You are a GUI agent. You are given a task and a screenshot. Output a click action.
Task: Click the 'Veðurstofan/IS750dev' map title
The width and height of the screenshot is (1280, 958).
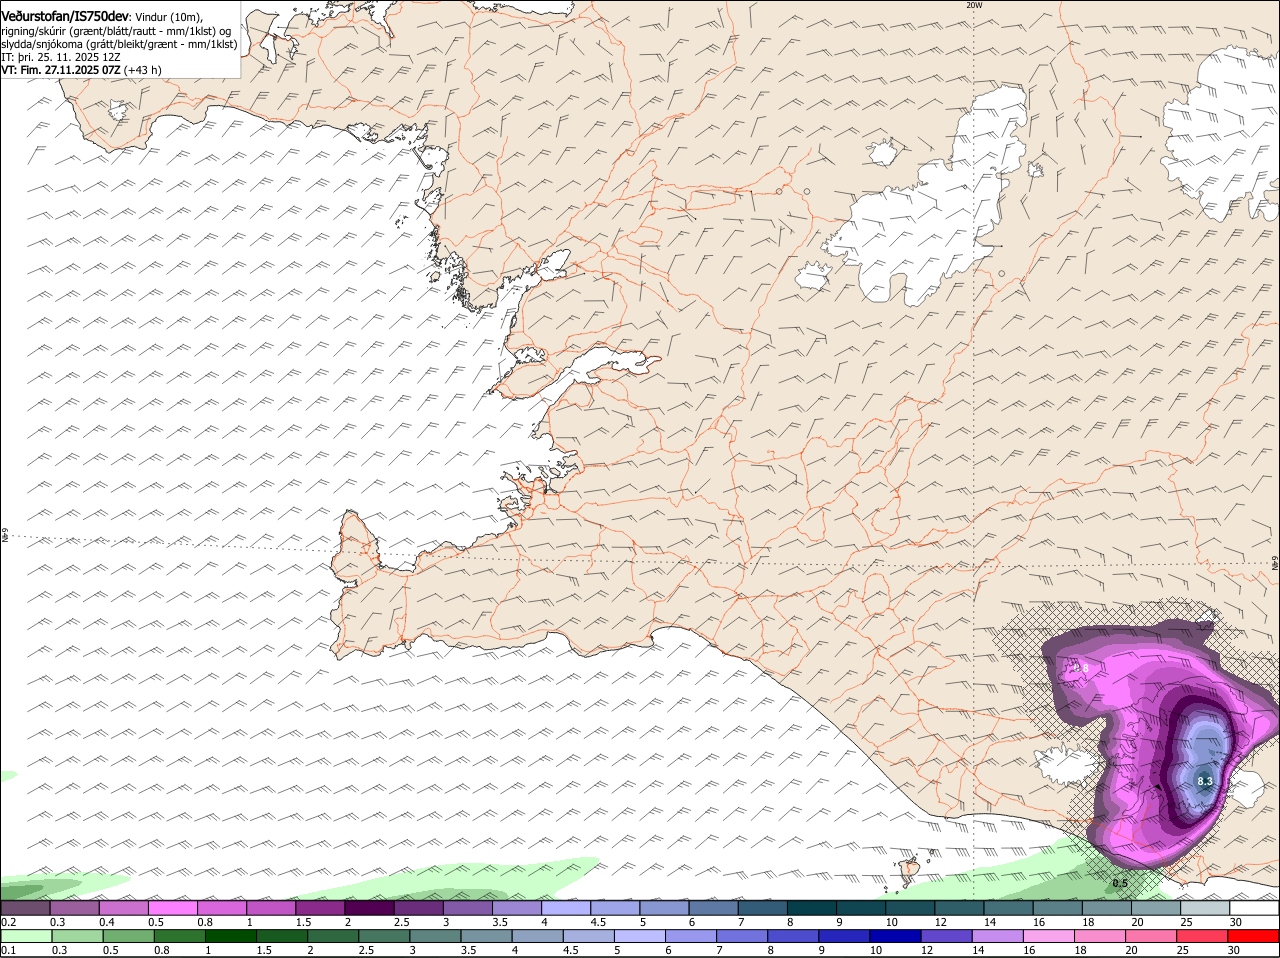[x=65, y=17]
